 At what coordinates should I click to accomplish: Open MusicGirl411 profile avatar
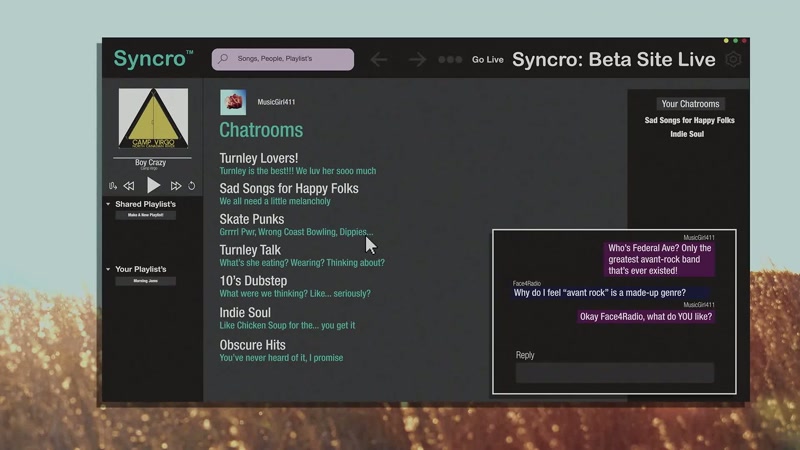click(233, 102)
